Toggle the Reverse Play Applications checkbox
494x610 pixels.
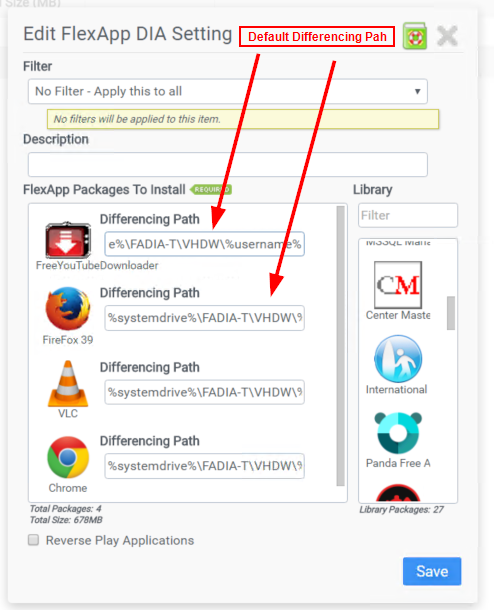tap(33, 540)
